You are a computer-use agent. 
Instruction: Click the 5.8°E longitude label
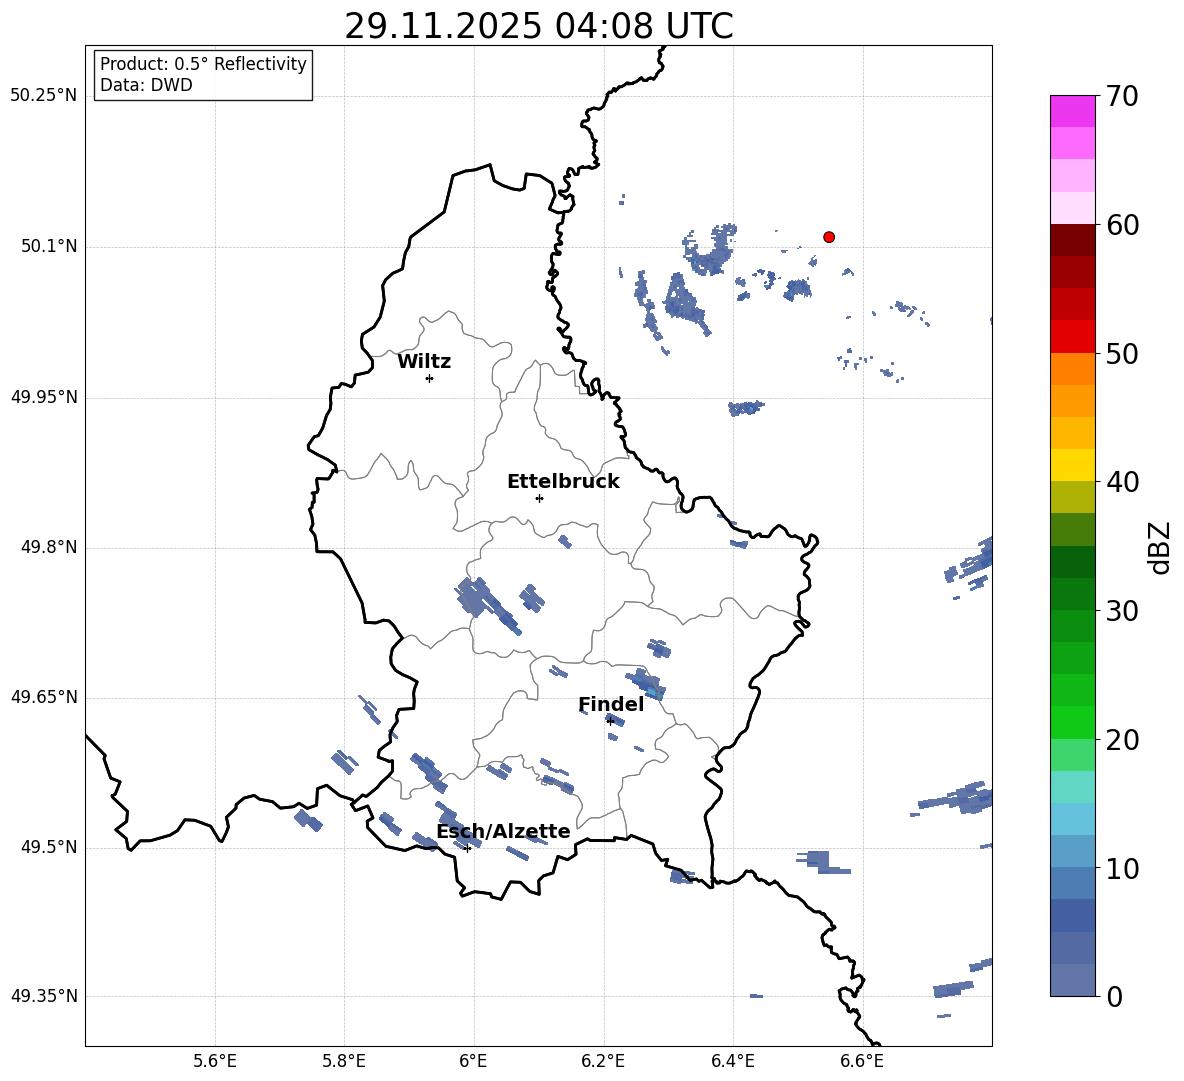pyautogui.click(x=344, y=1061)
